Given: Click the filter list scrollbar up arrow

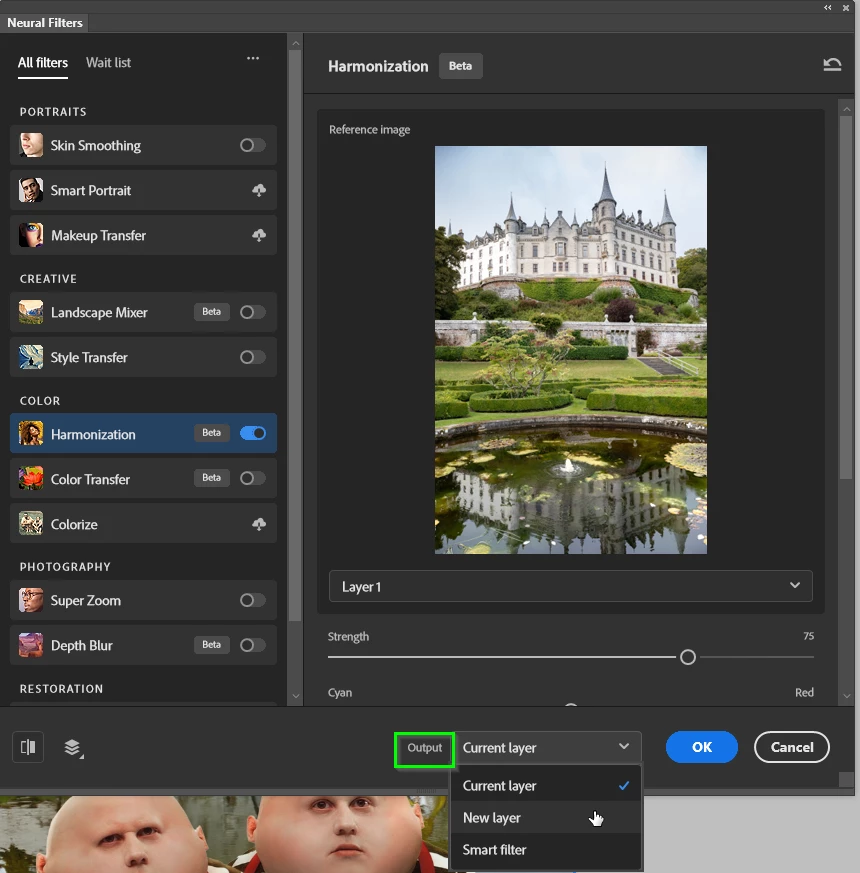Looking at the screenshot, I should pos(296,43).
